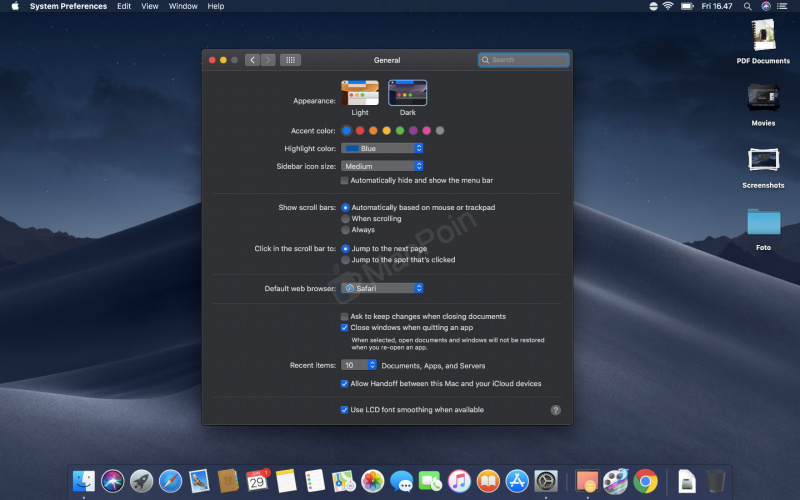
Task: Open the View menu
Action: point(149,6)
